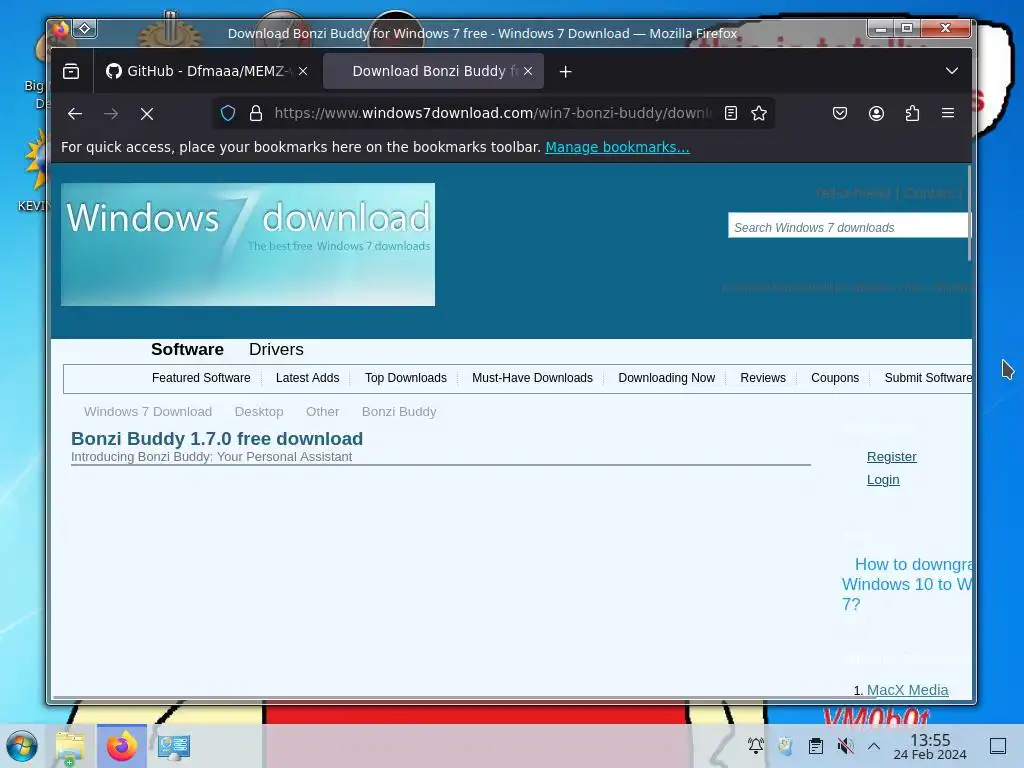
Task: Bookmark this page with the star icon
Action: [759, 114]
